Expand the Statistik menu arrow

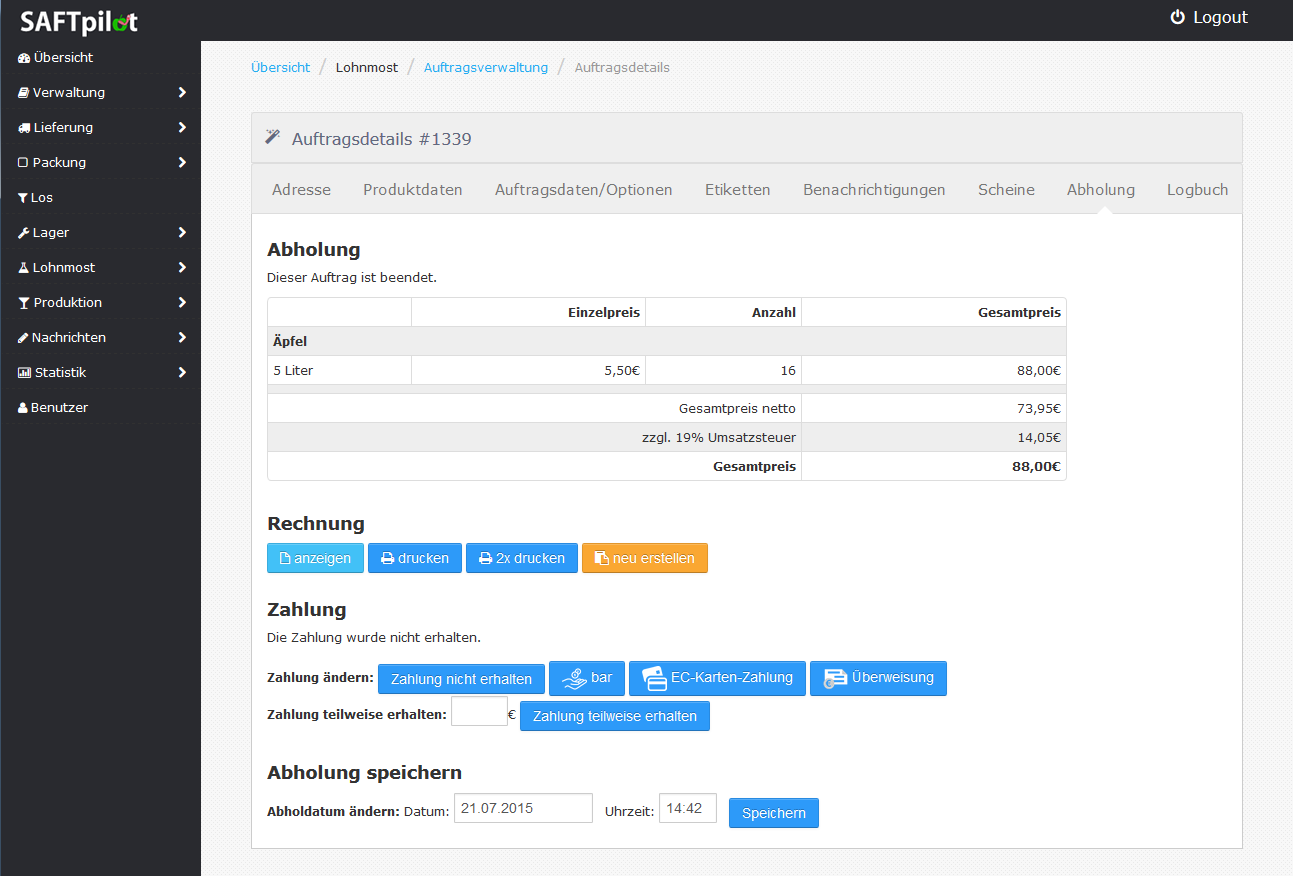coord(182,373)
